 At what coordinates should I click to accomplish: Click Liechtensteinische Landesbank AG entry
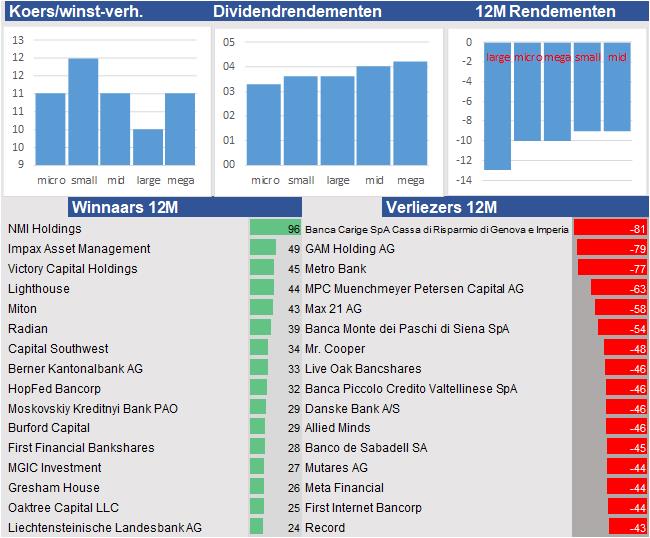click(105, 527)
